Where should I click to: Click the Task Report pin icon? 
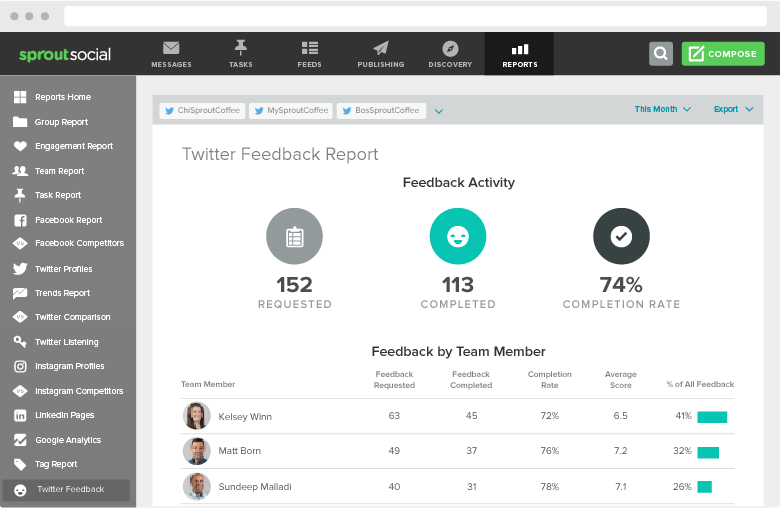click(x=20, y=196)
